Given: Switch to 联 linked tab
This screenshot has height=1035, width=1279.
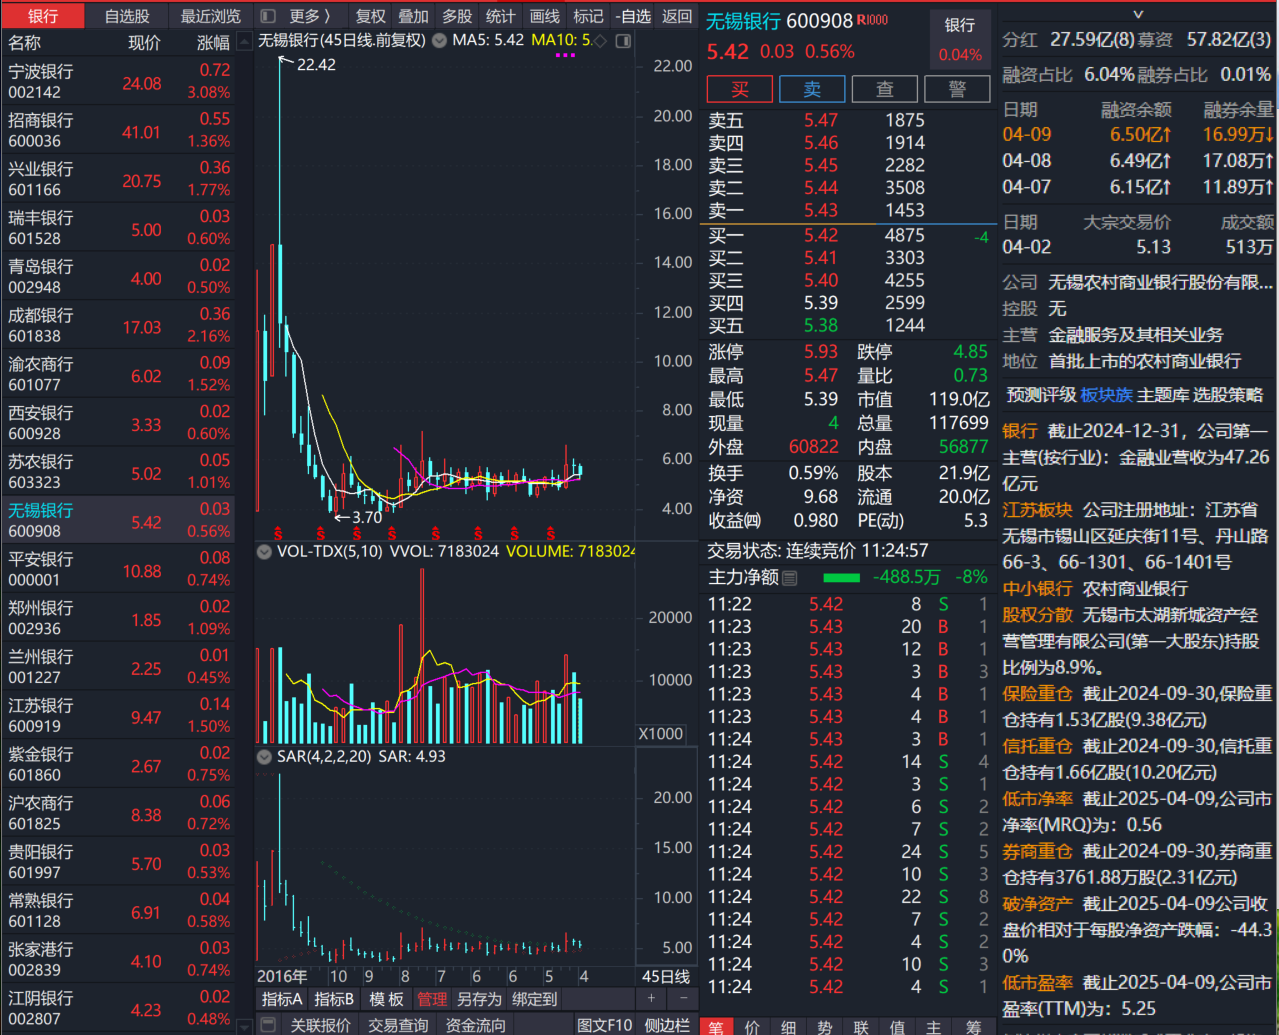Looking at the screenshot, I should (x=861, y=1026).
